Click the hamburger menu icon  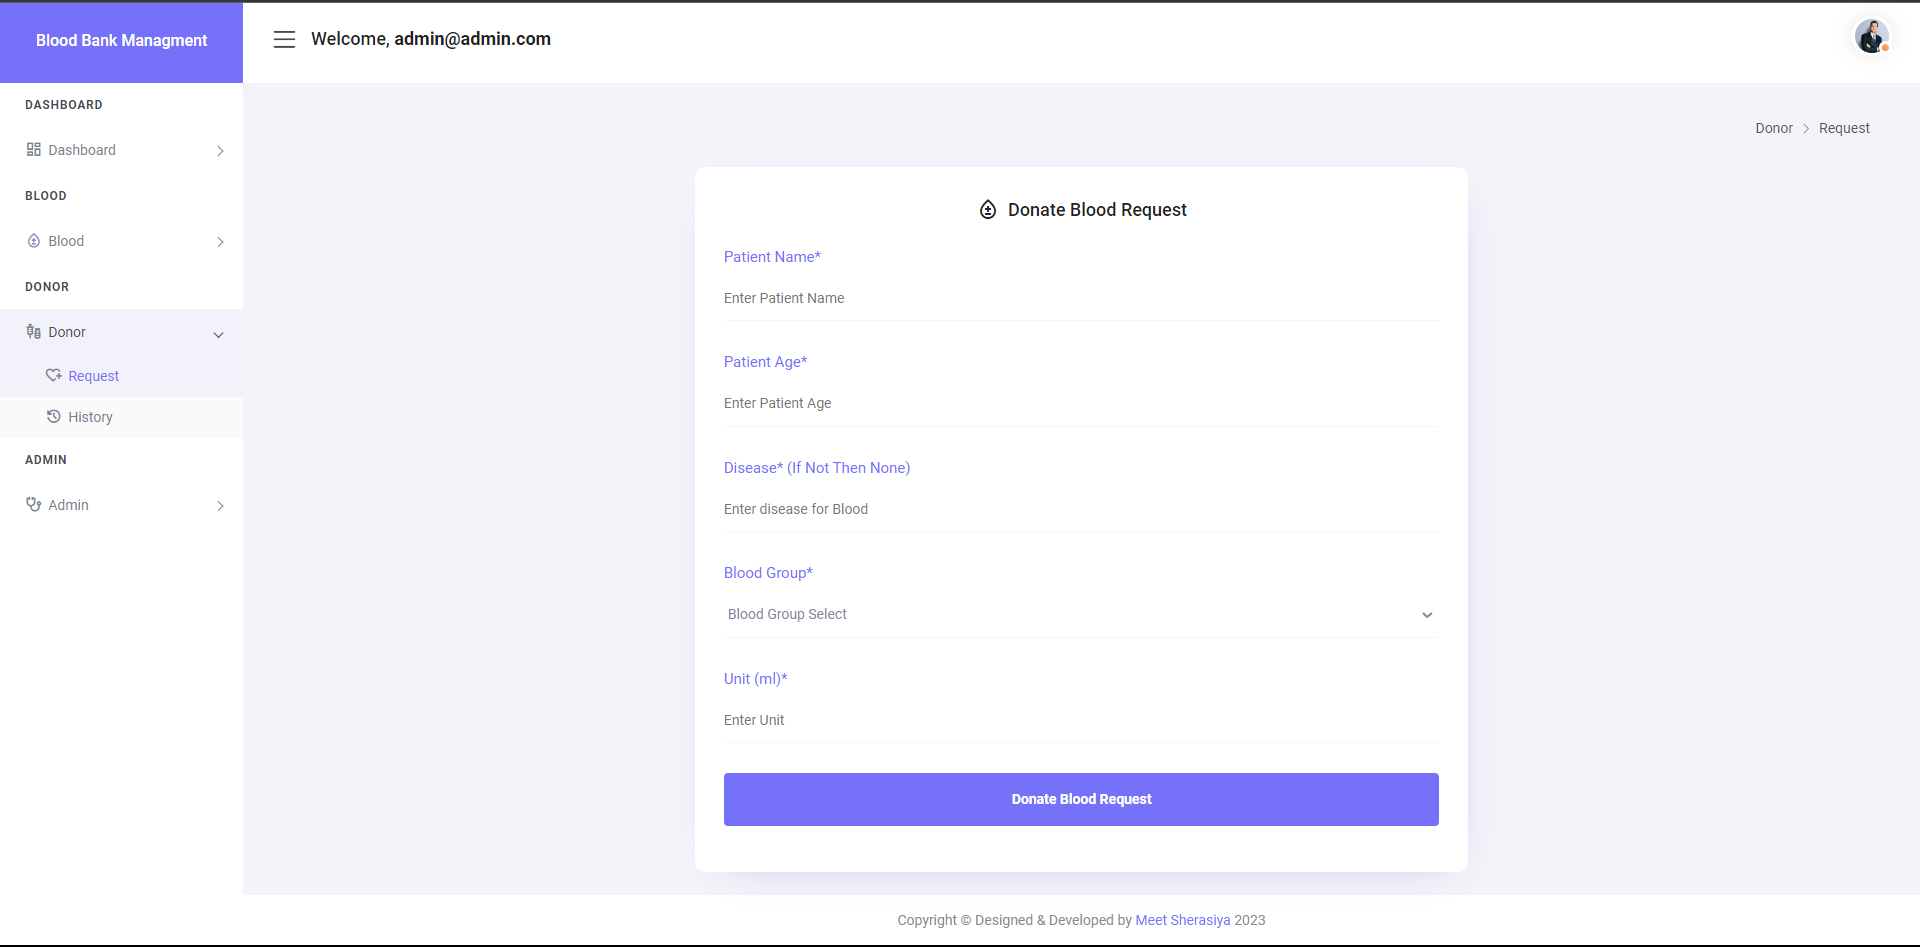[284, 39]
